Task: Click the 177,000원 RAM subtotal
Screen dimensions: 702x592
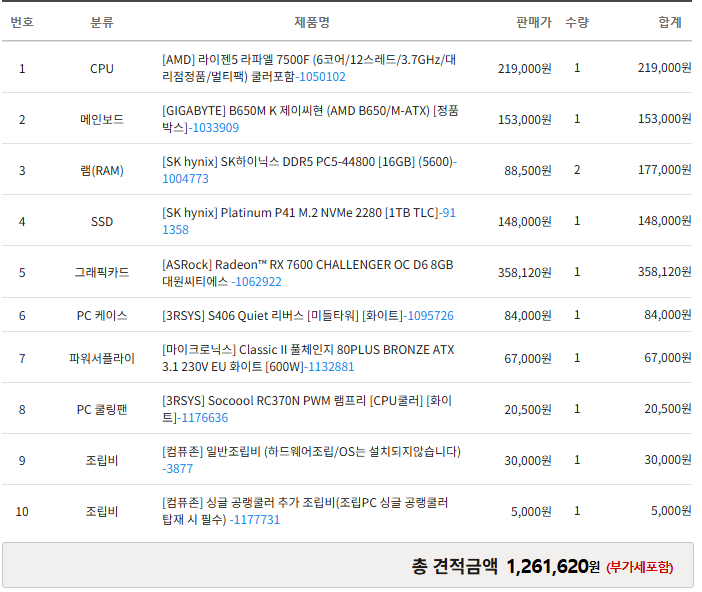Action: pos(664,170)
